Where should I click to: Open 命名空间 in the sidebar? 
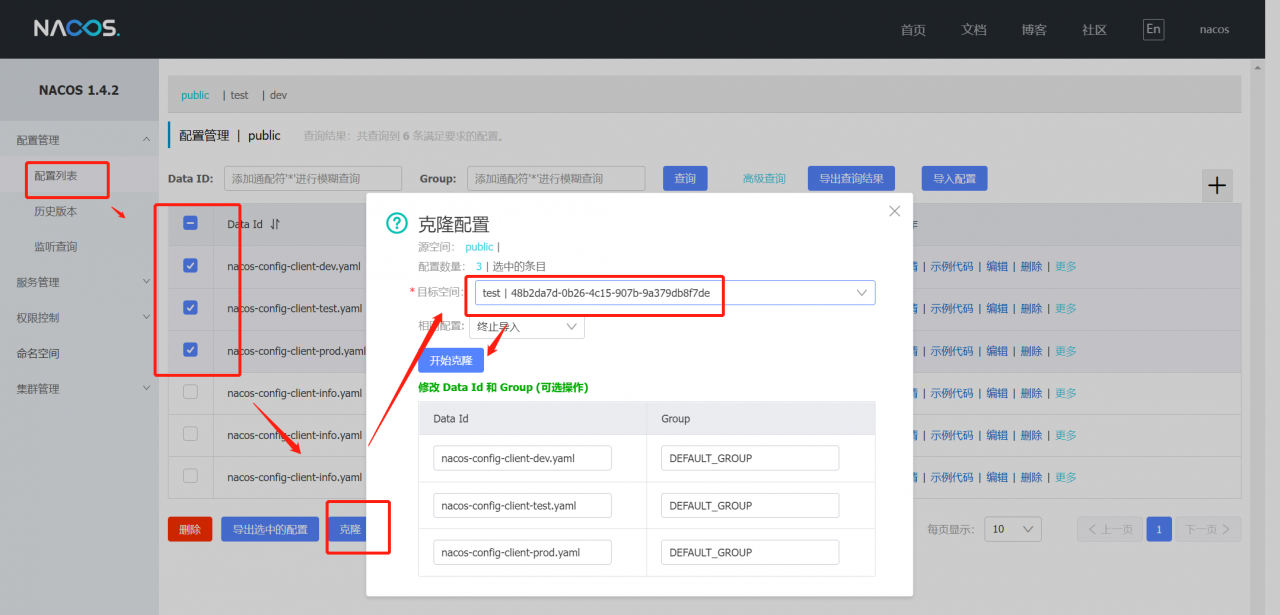coord(38,353)
